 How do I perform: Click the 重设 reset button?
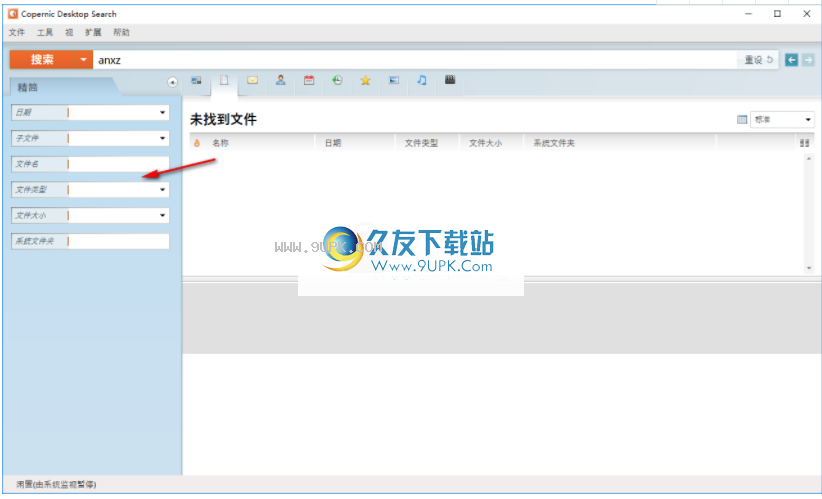pos(759,60)
